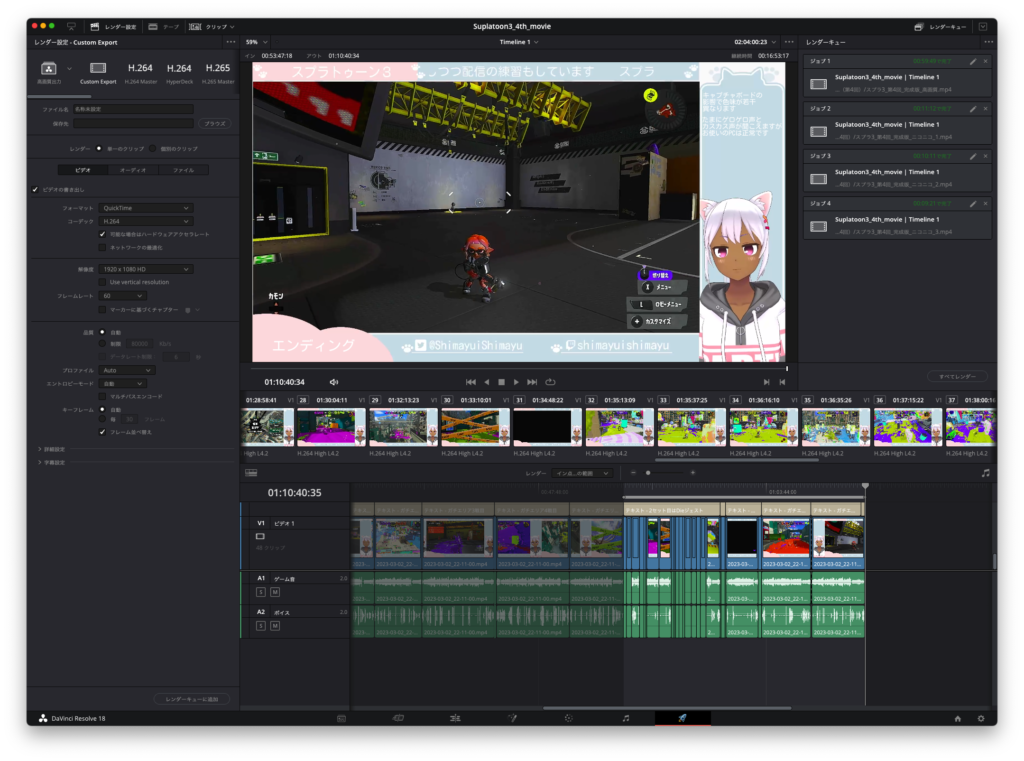1024x761 pixels.
Task: Uncheck ビデオの書き出し checkbox
Action: [x=35, y=189]
